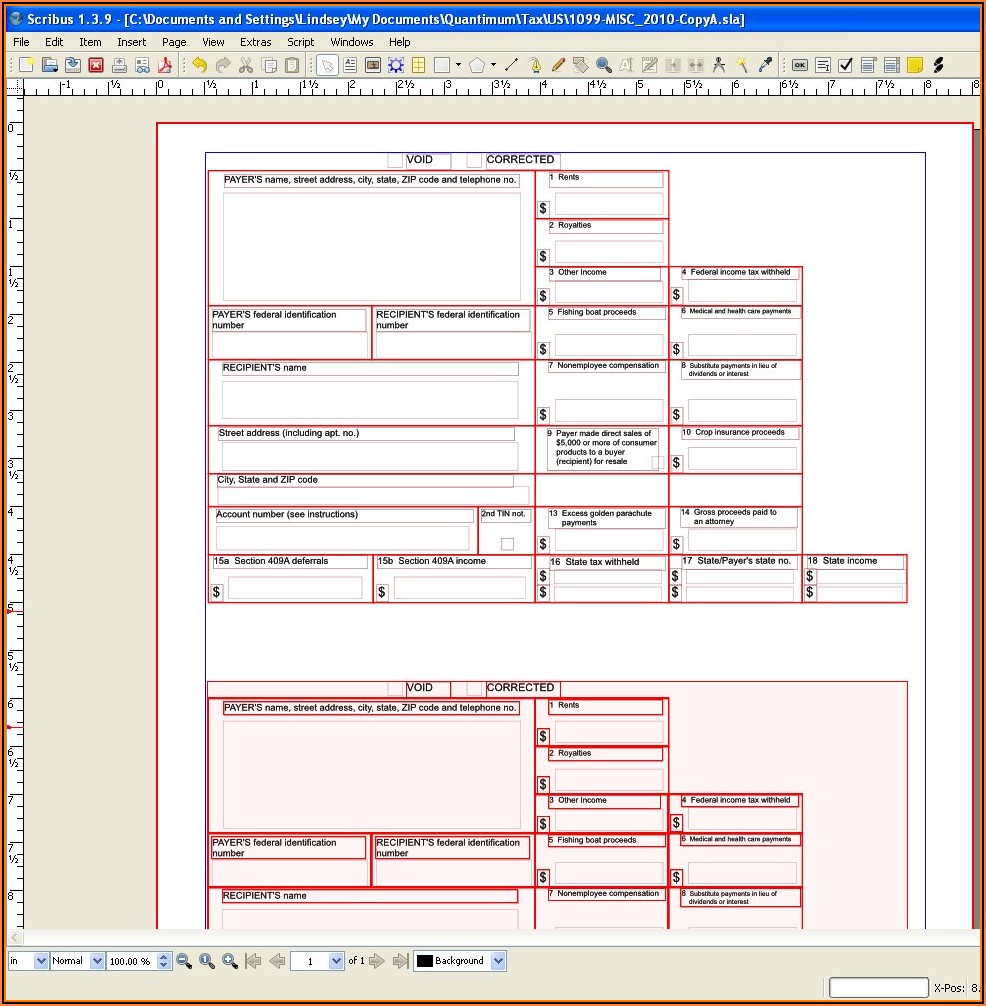Viewport: 986px width, 1006px height.
Task: Click the zoom out magnifier button
Action: tap(184, 961)
